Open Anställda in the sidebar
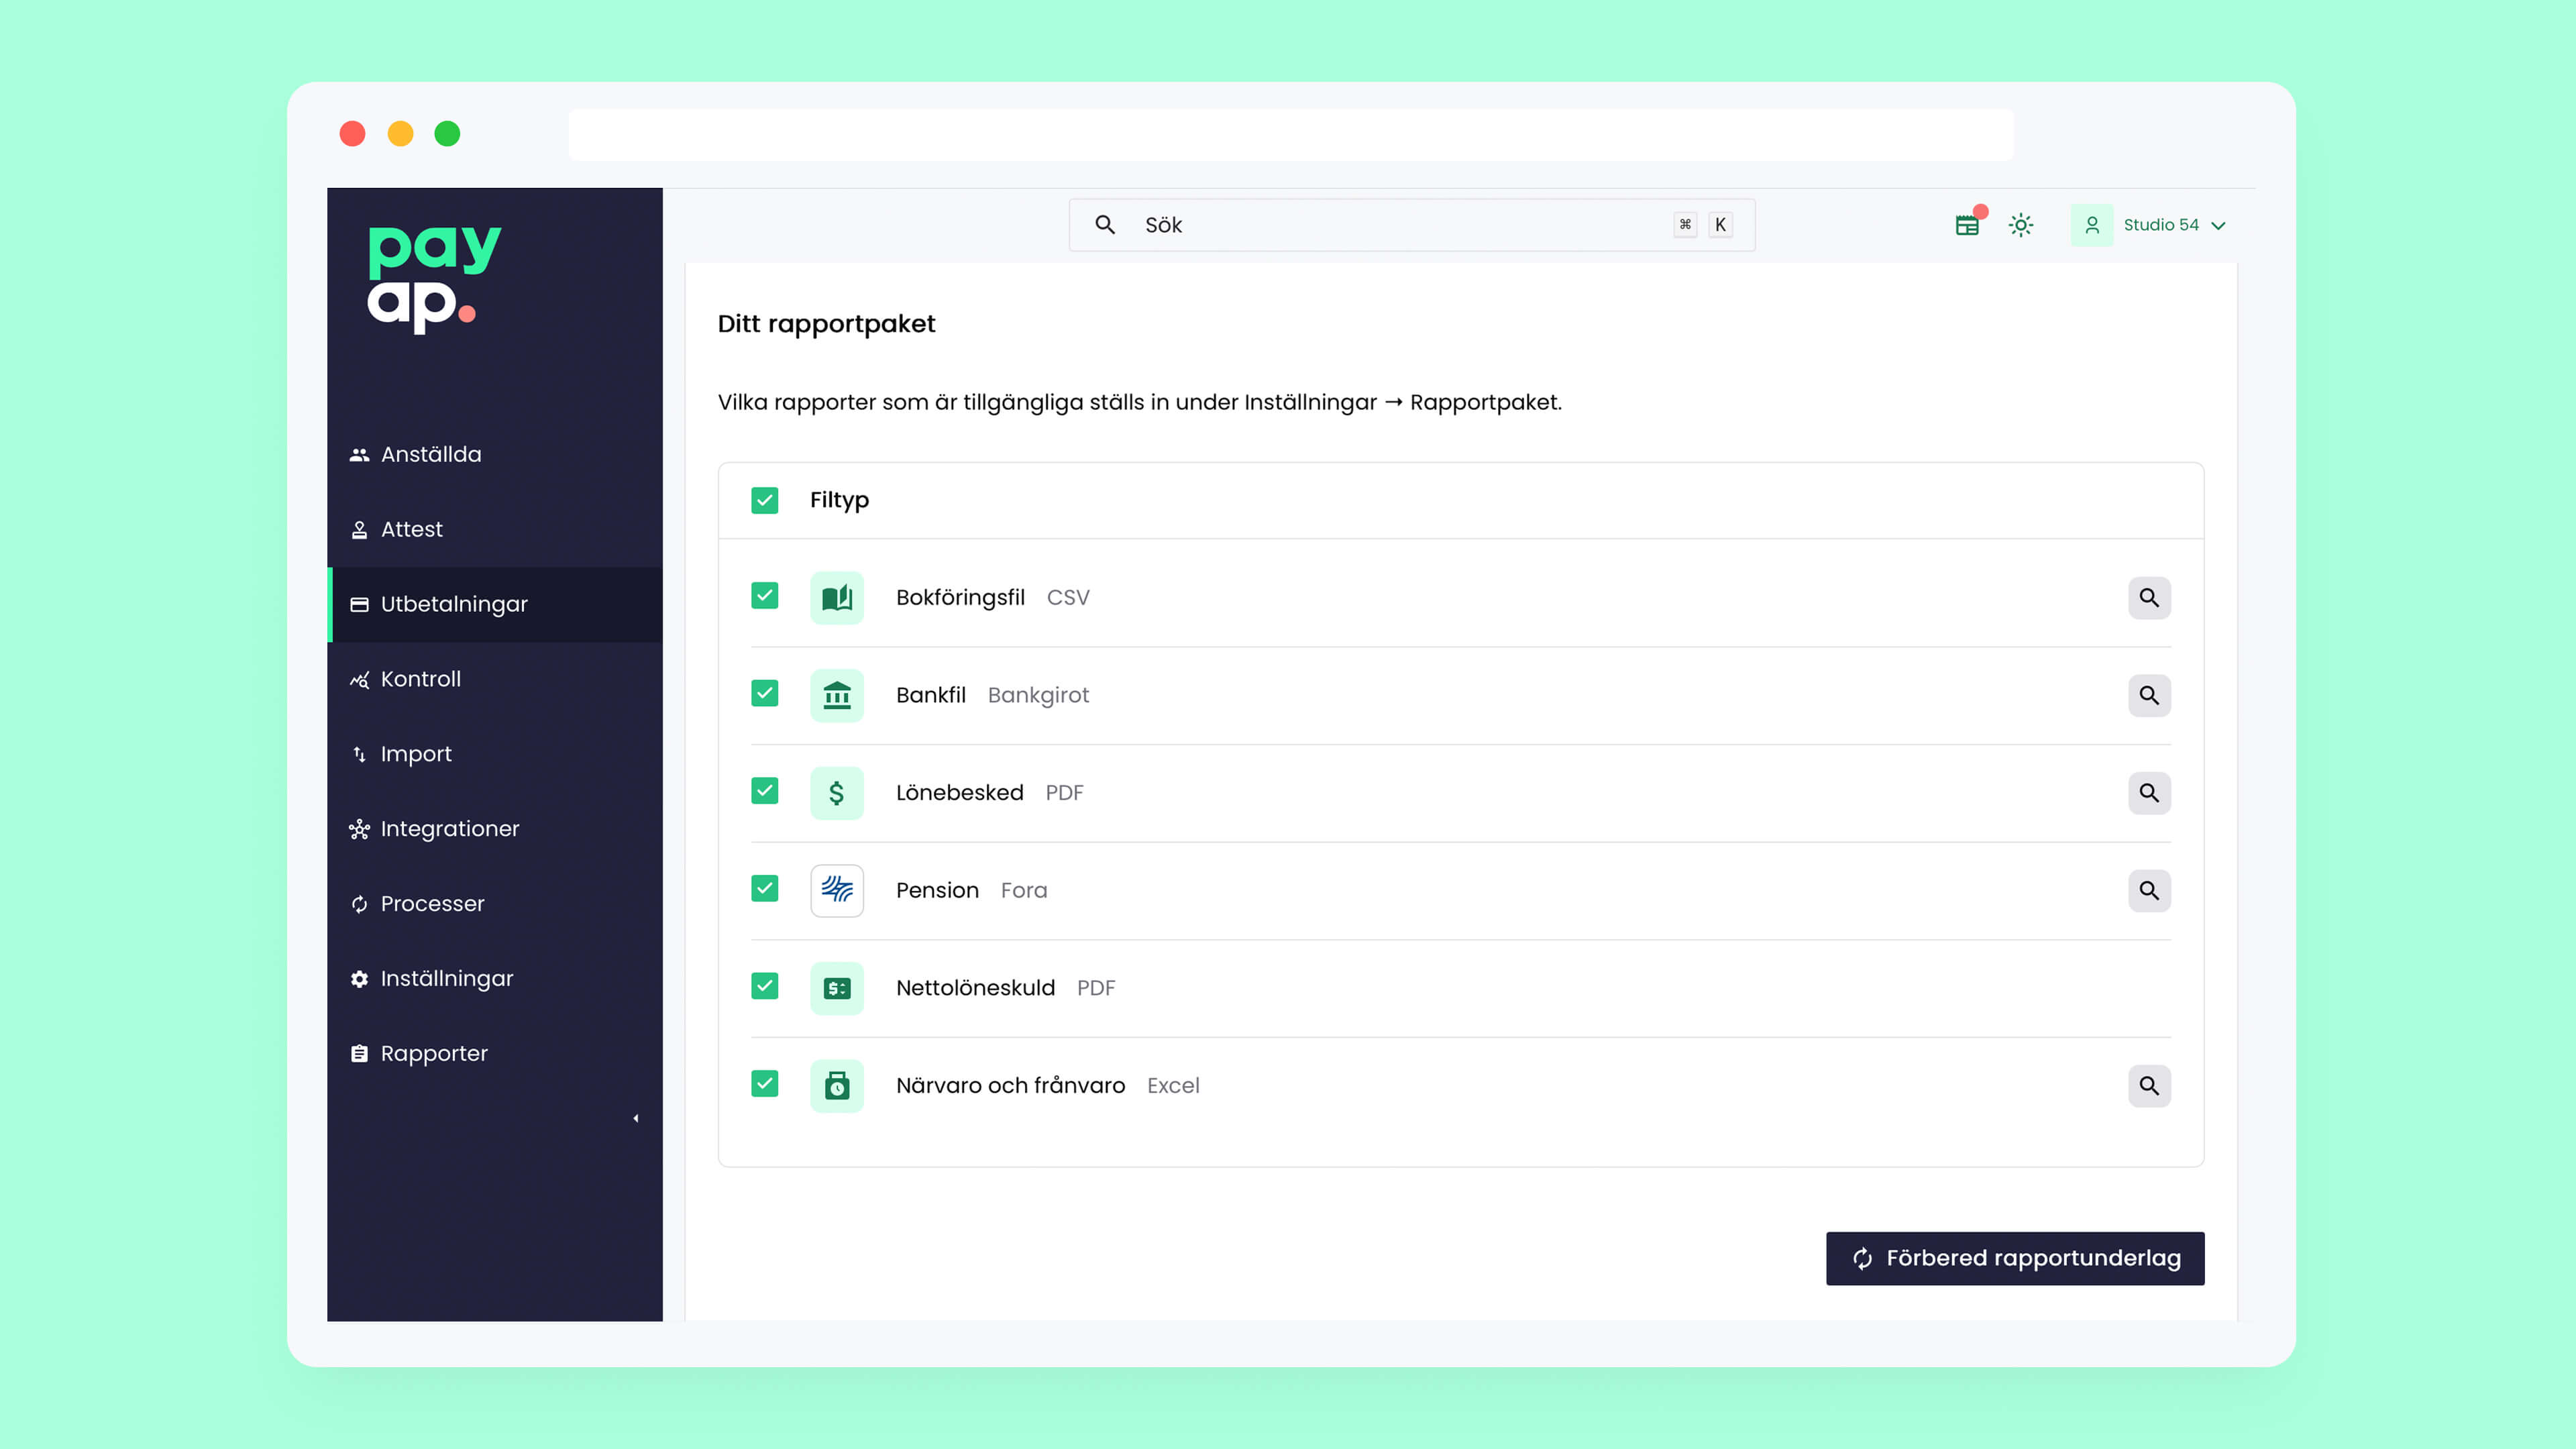 click(430, 454)
